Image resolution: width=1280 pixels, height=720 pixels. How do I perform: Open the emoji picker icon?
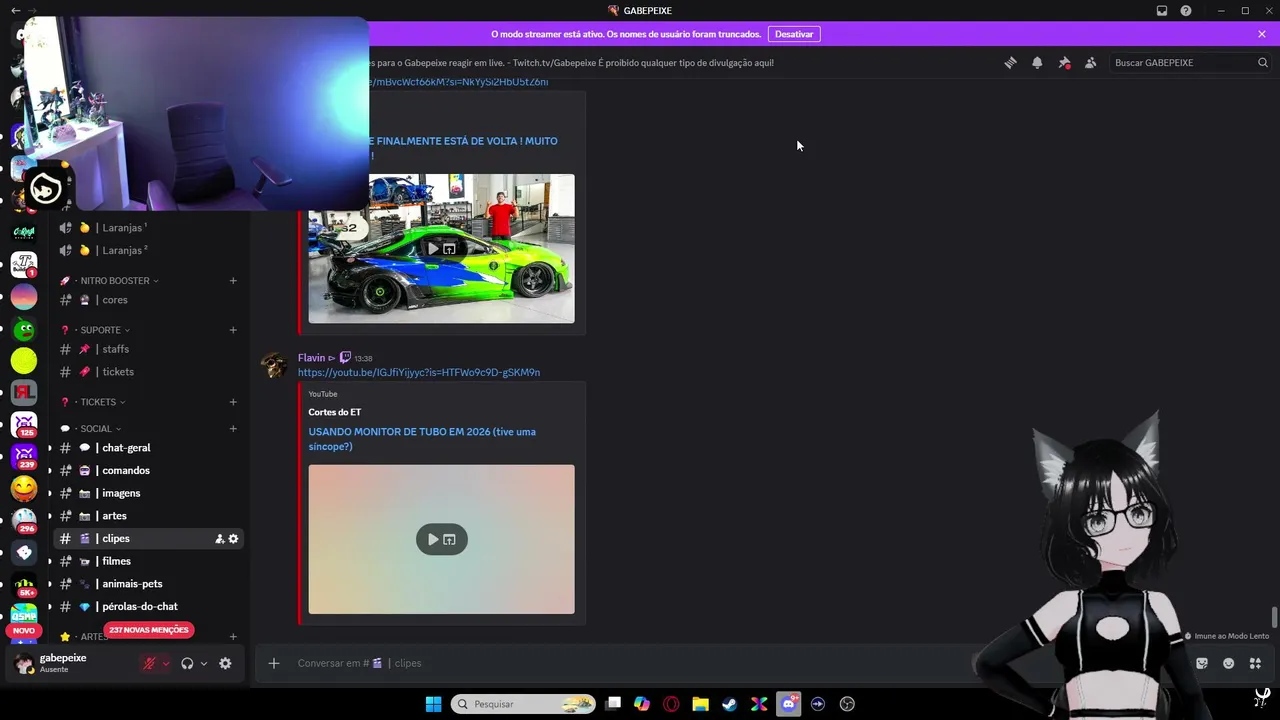(1229, 663)
